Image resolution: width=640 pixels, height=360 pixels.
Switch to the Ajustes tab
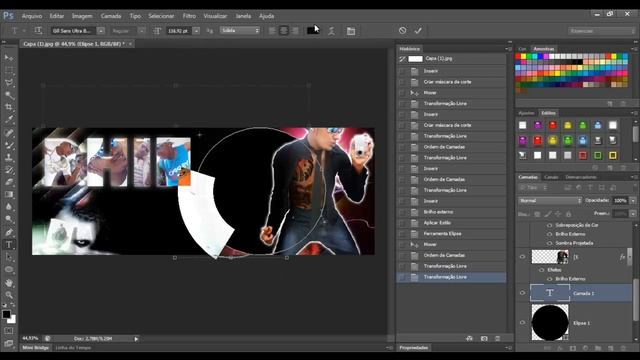click(x=526, y=113)
